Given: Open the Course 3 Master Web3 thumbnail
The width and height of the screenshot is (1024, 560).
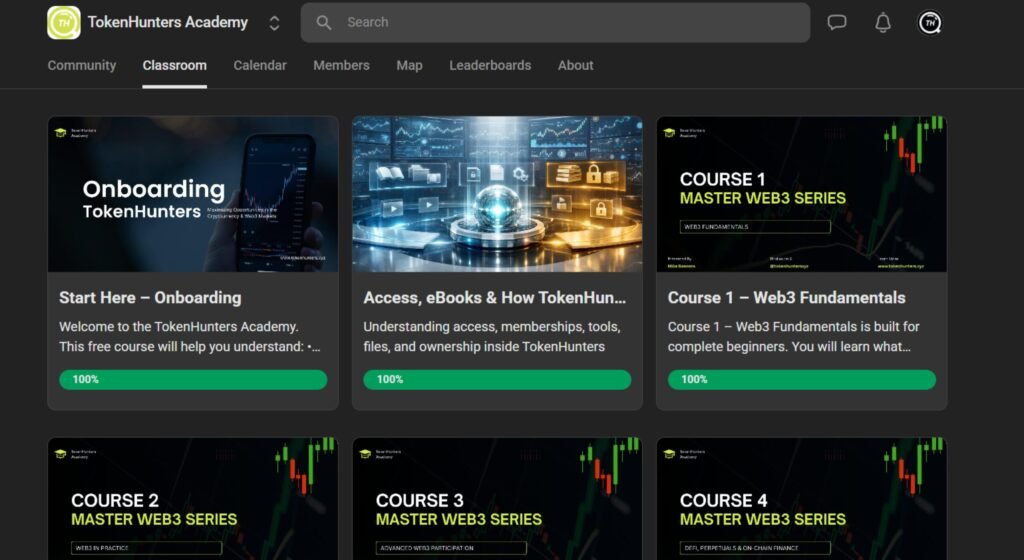Looking at the screenshot, I should pyautogui.click(x=497, y=499).
